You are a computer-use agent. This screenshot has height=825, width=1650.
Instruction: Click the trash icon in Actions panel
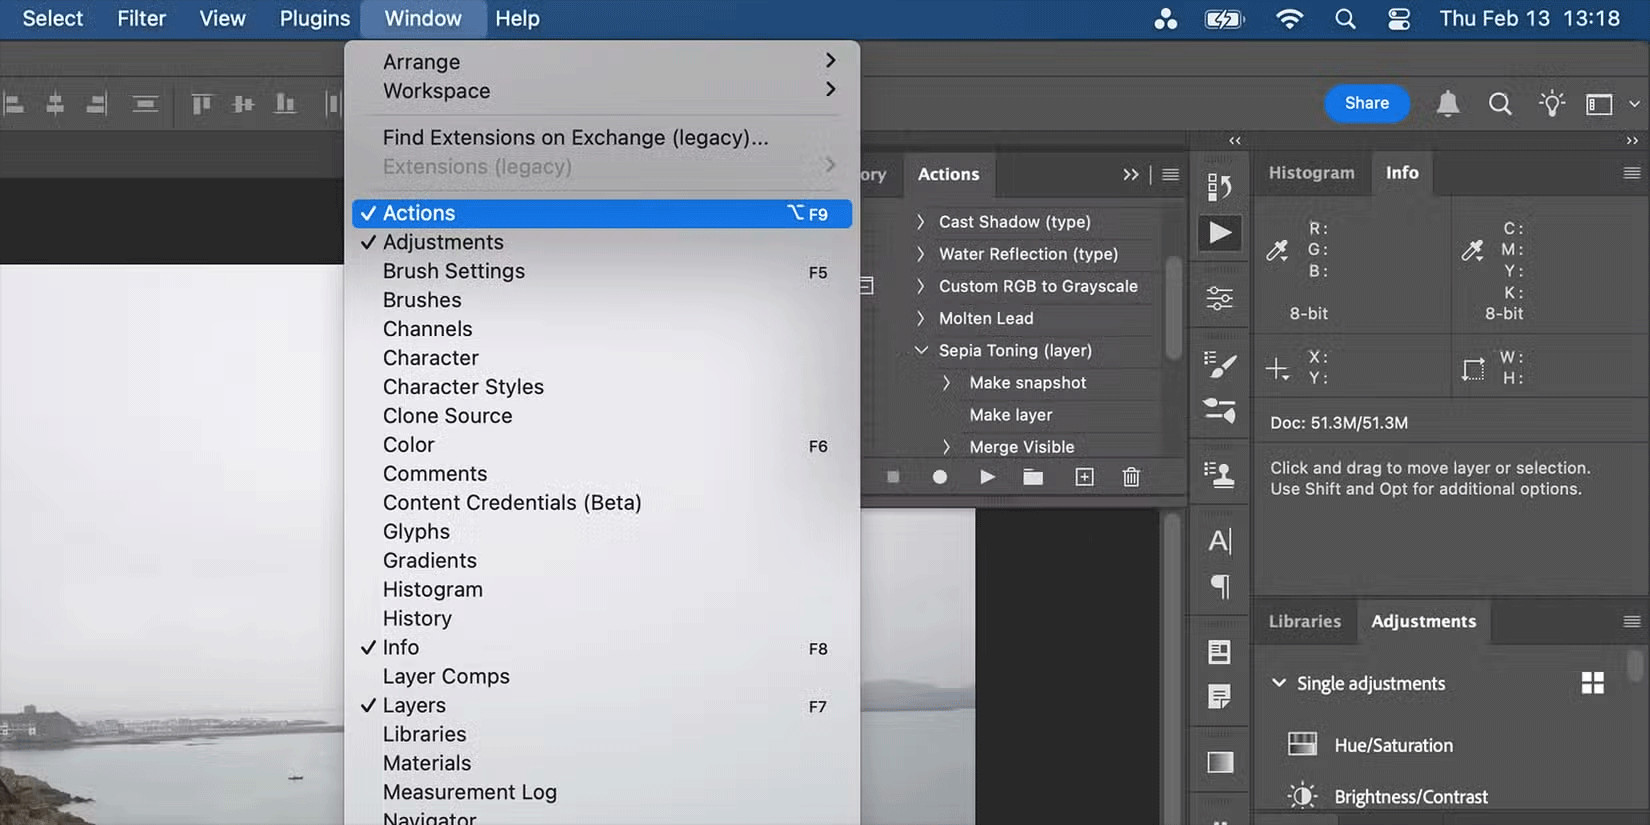(x=1131, y=477)
